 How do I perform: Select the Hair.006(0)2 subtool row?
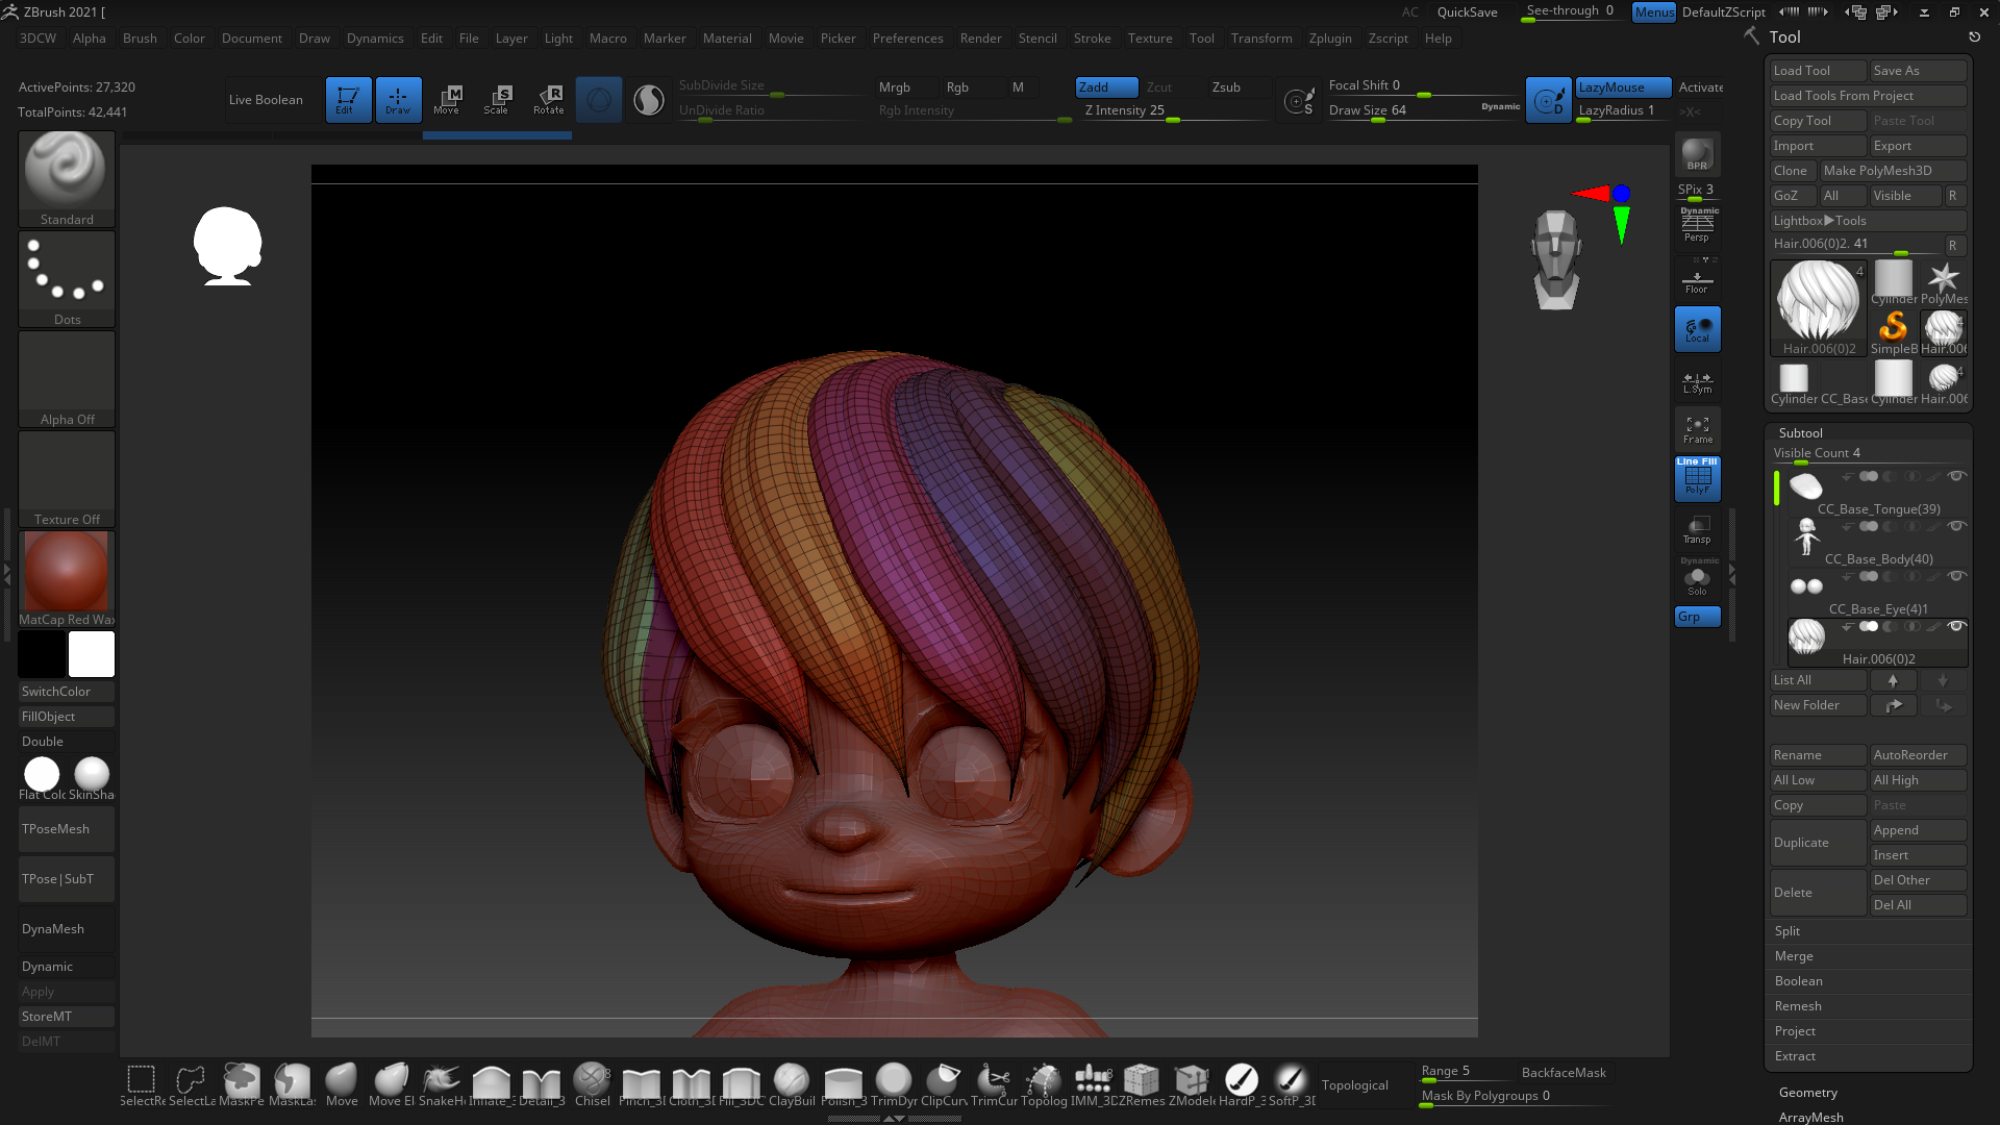tap(1877, 643)
